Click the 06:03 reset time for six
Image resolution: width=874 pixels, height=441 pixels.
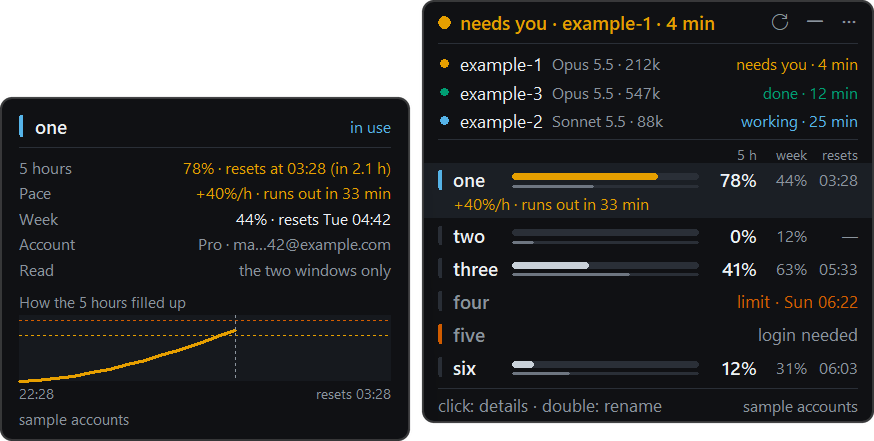(838, 369)
